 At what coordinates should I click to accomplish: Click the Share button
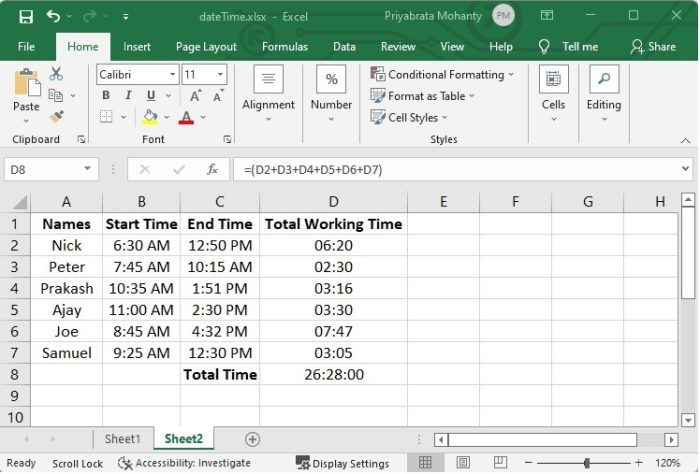[x=653, y=47]
